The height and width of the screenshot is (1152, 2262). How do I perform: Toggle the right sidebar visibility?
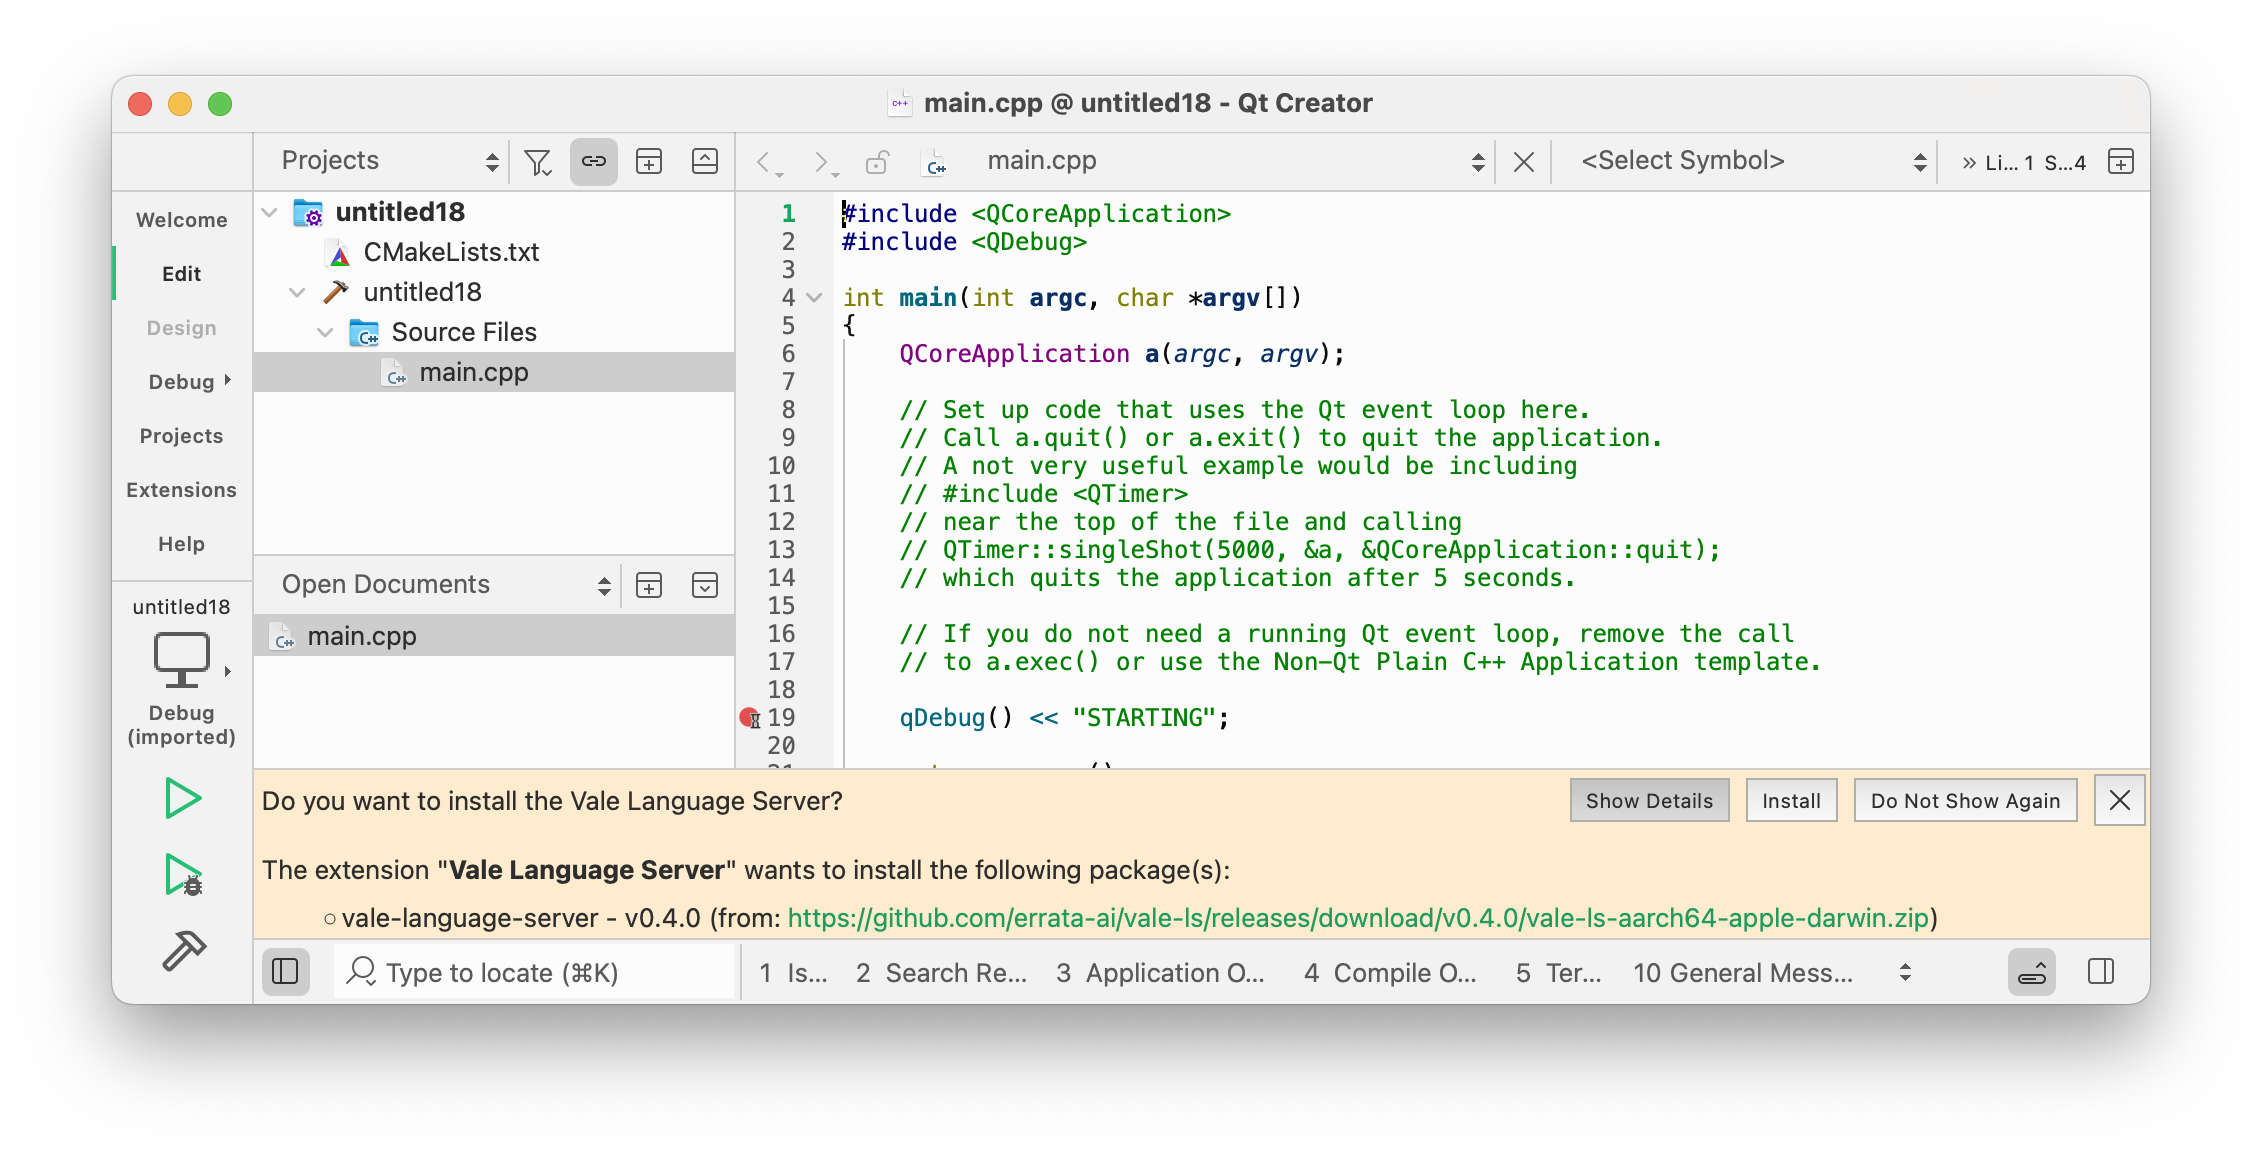(2101, 972)
